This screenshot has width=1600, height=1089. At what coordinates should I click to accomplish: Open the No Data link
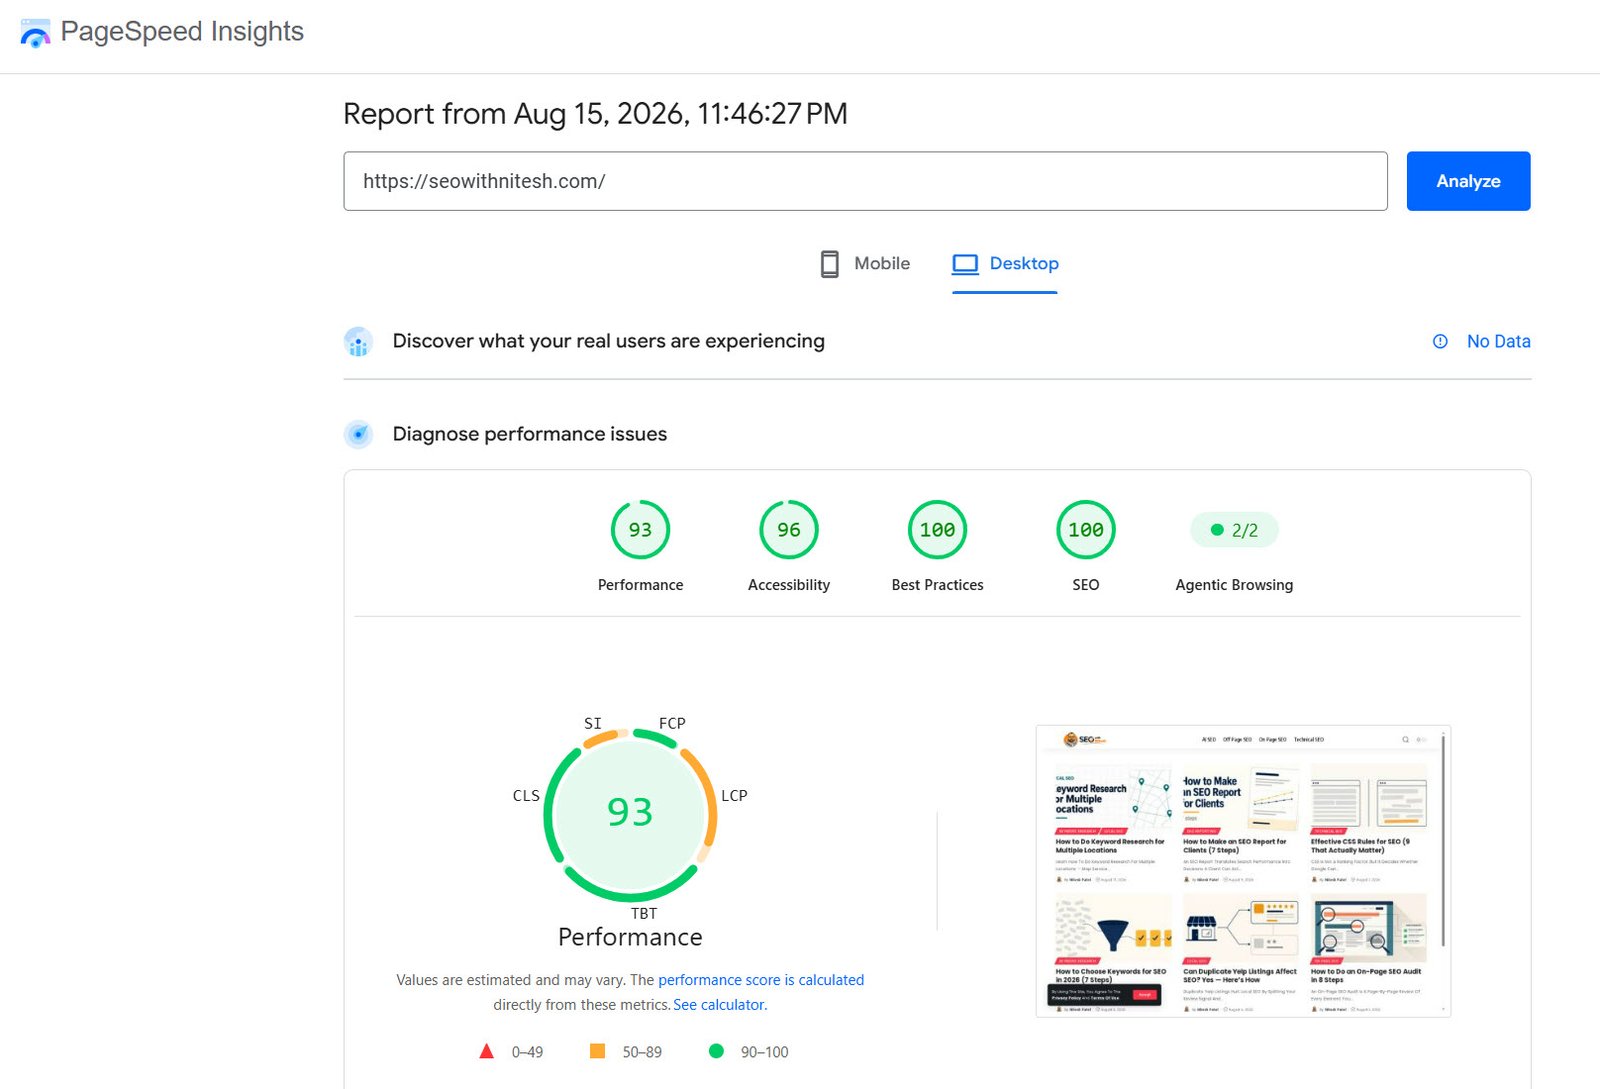1498,342
